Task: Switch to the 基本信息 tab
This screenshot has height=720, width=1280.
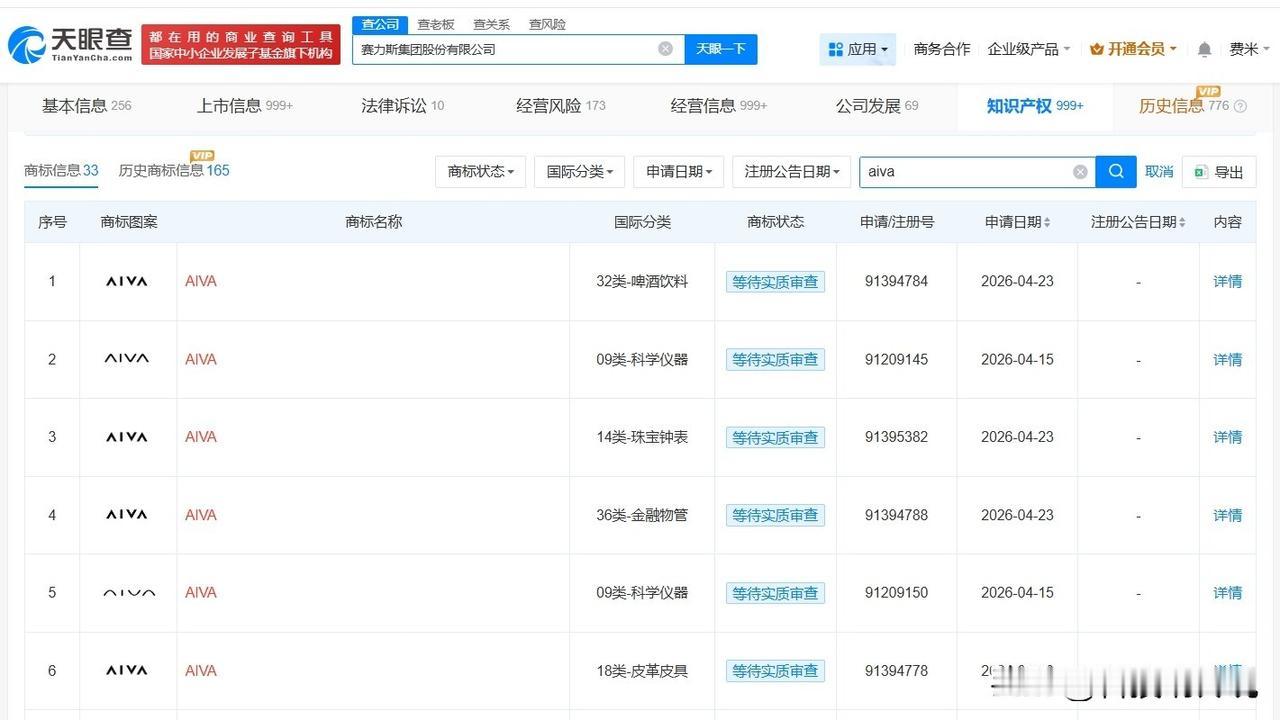Action: tap(86, 106)
